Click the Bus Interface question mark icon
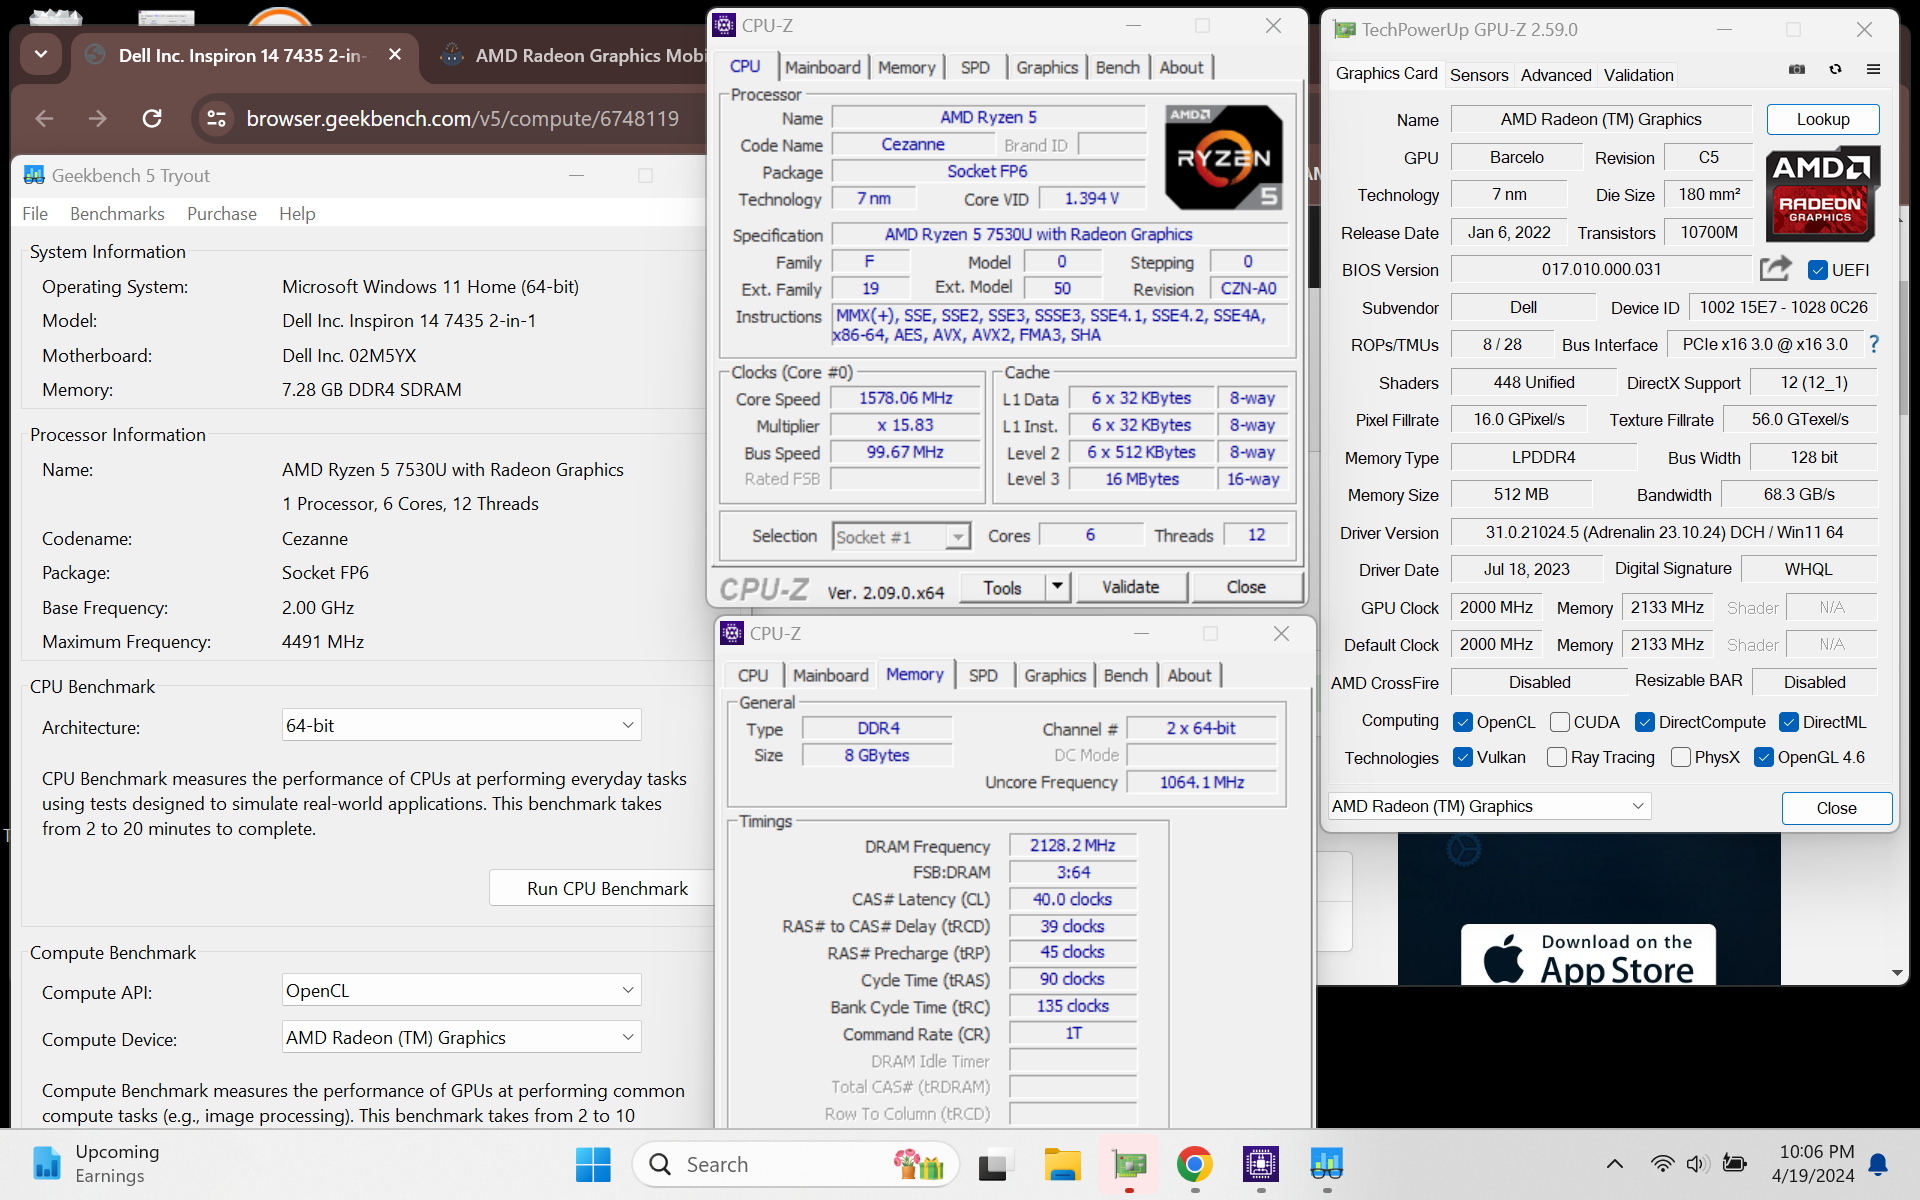The image size is (1920, 1200). tap(1874, 344)
